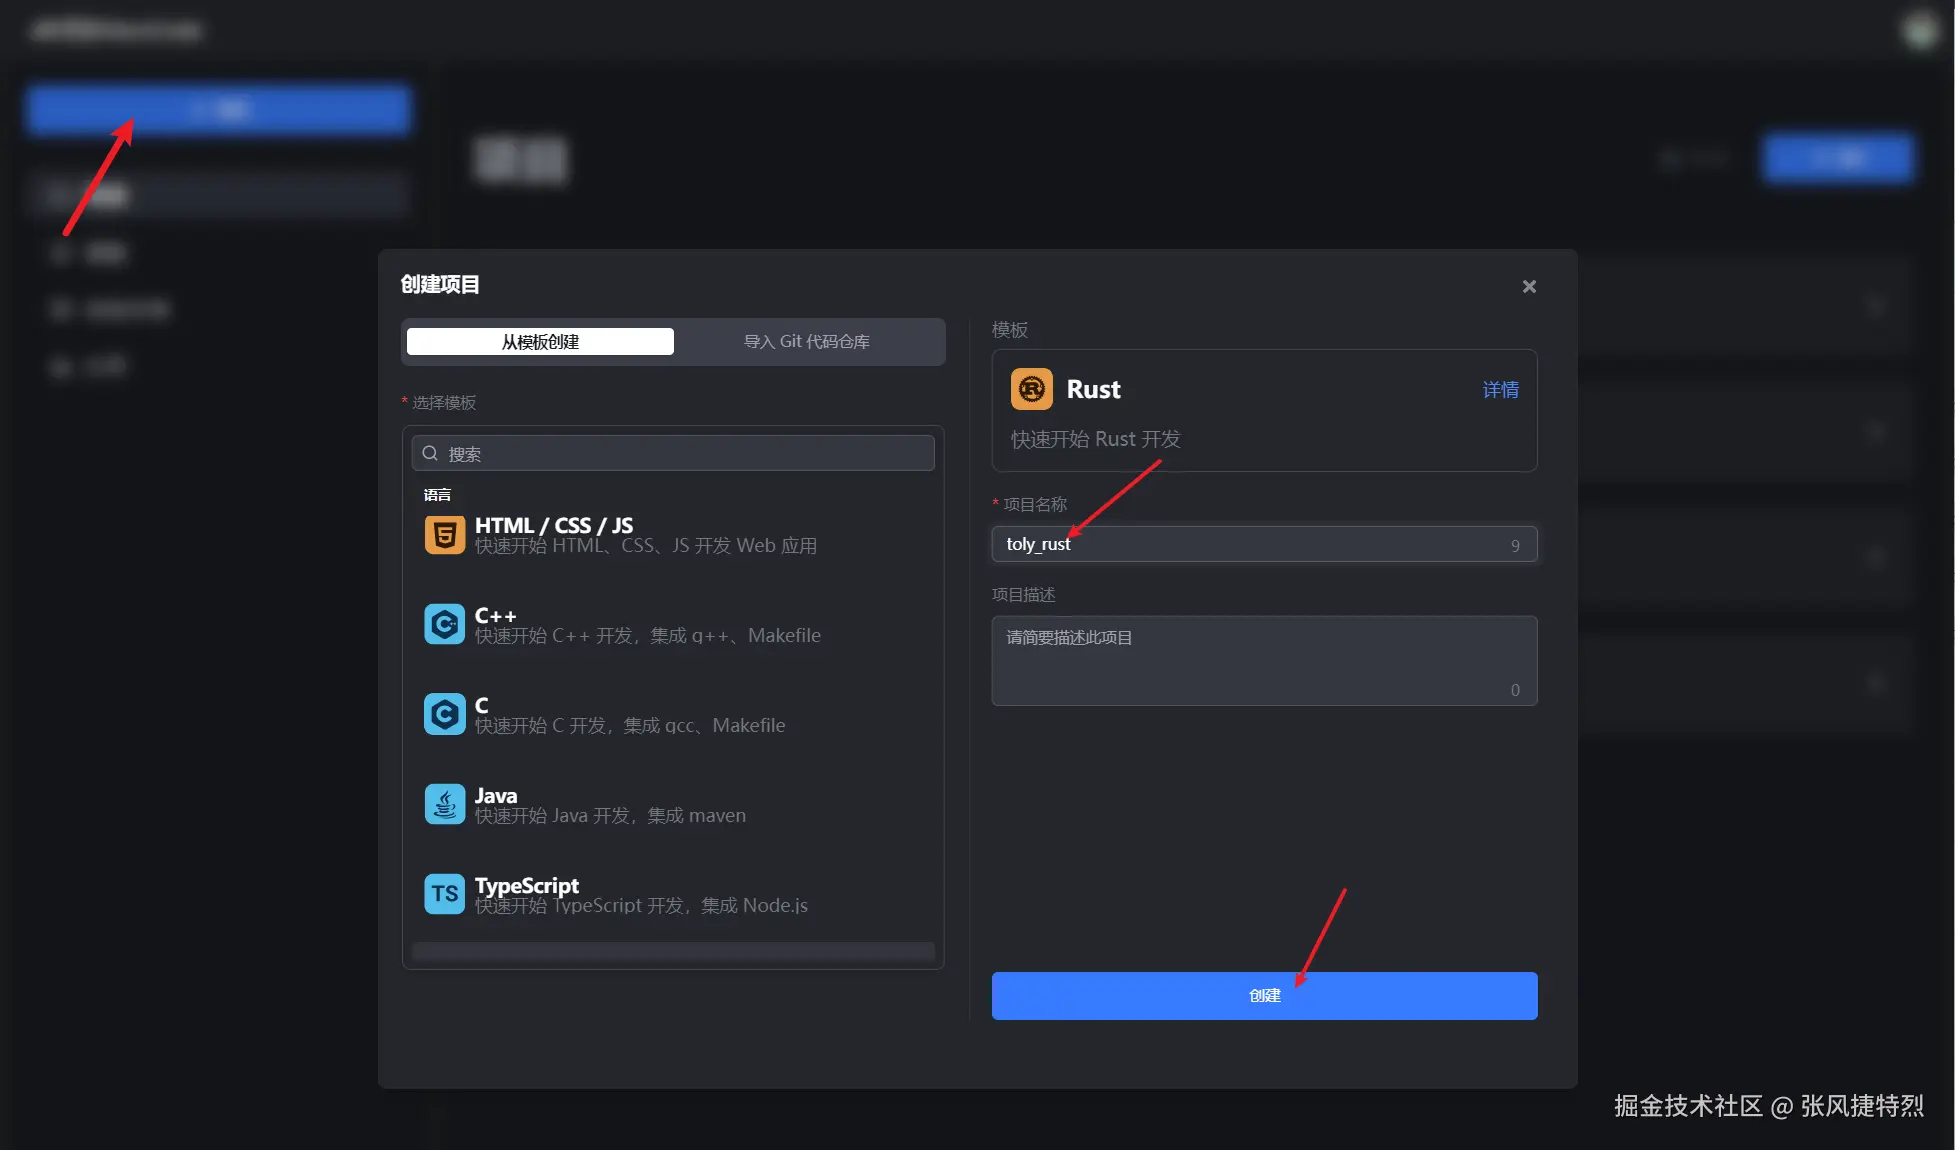This screenshot has height=1150, width=1955.
Task: Select the C++ template icon
Action: point(444,625)
